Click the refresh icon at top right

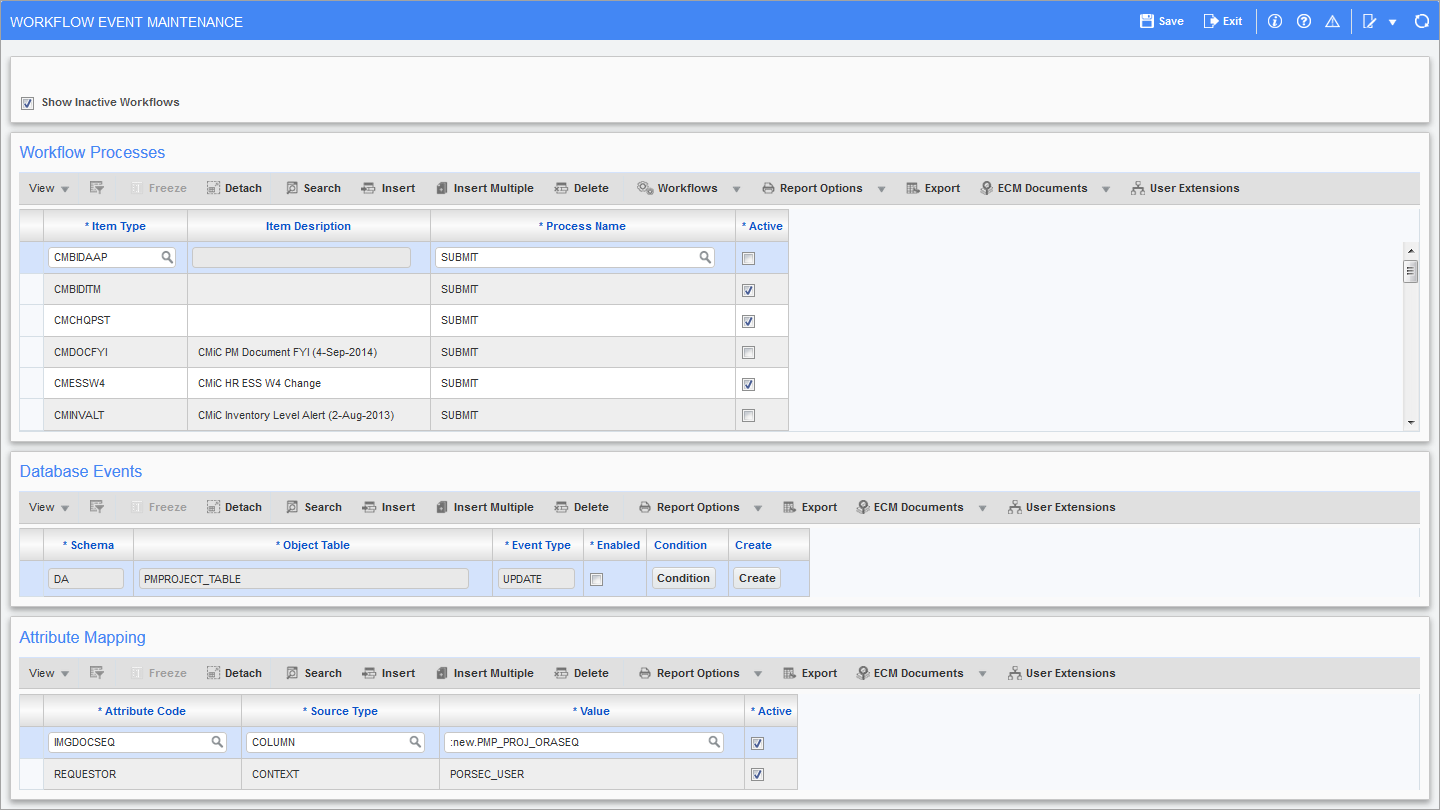tap(1422, 20)
